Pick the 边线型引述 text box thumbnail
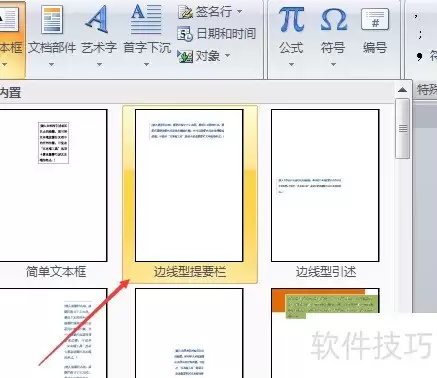Viewport: 437px width, 378px height. 325,185
